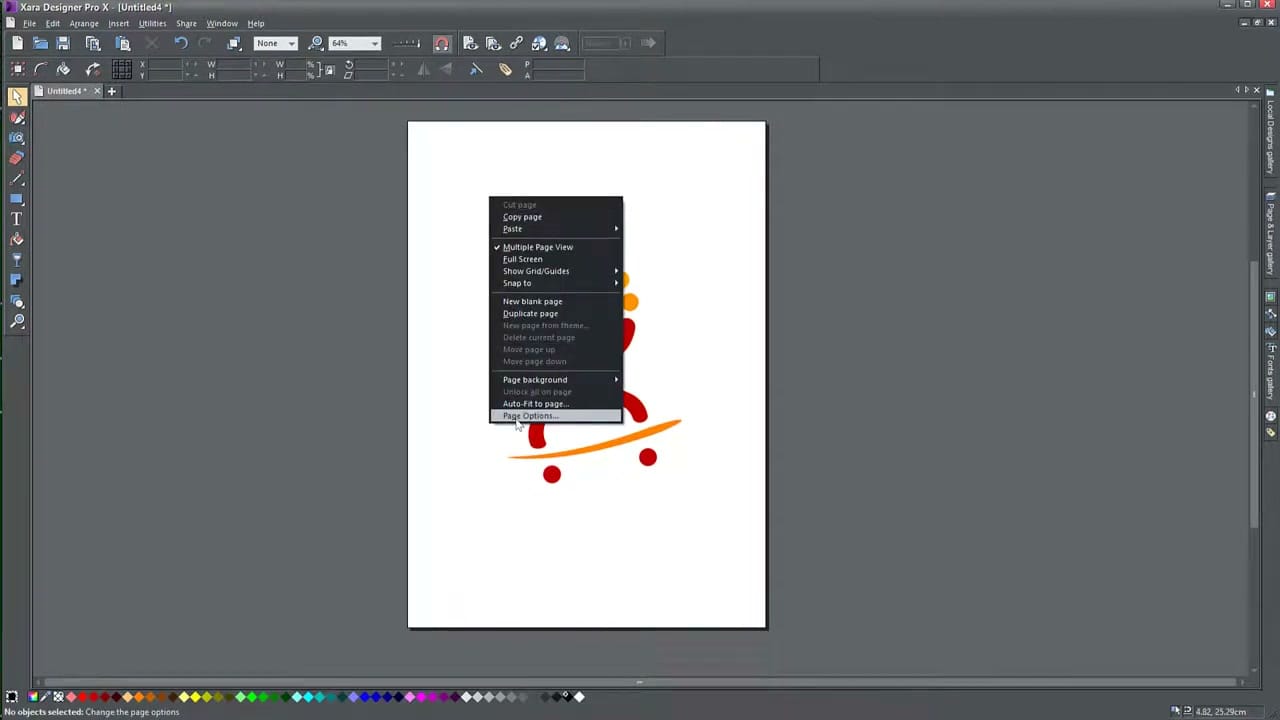This screenshot has height=720, width=1280.
Task: Open the zoom percentage dropdown
Action: (374, 43)
